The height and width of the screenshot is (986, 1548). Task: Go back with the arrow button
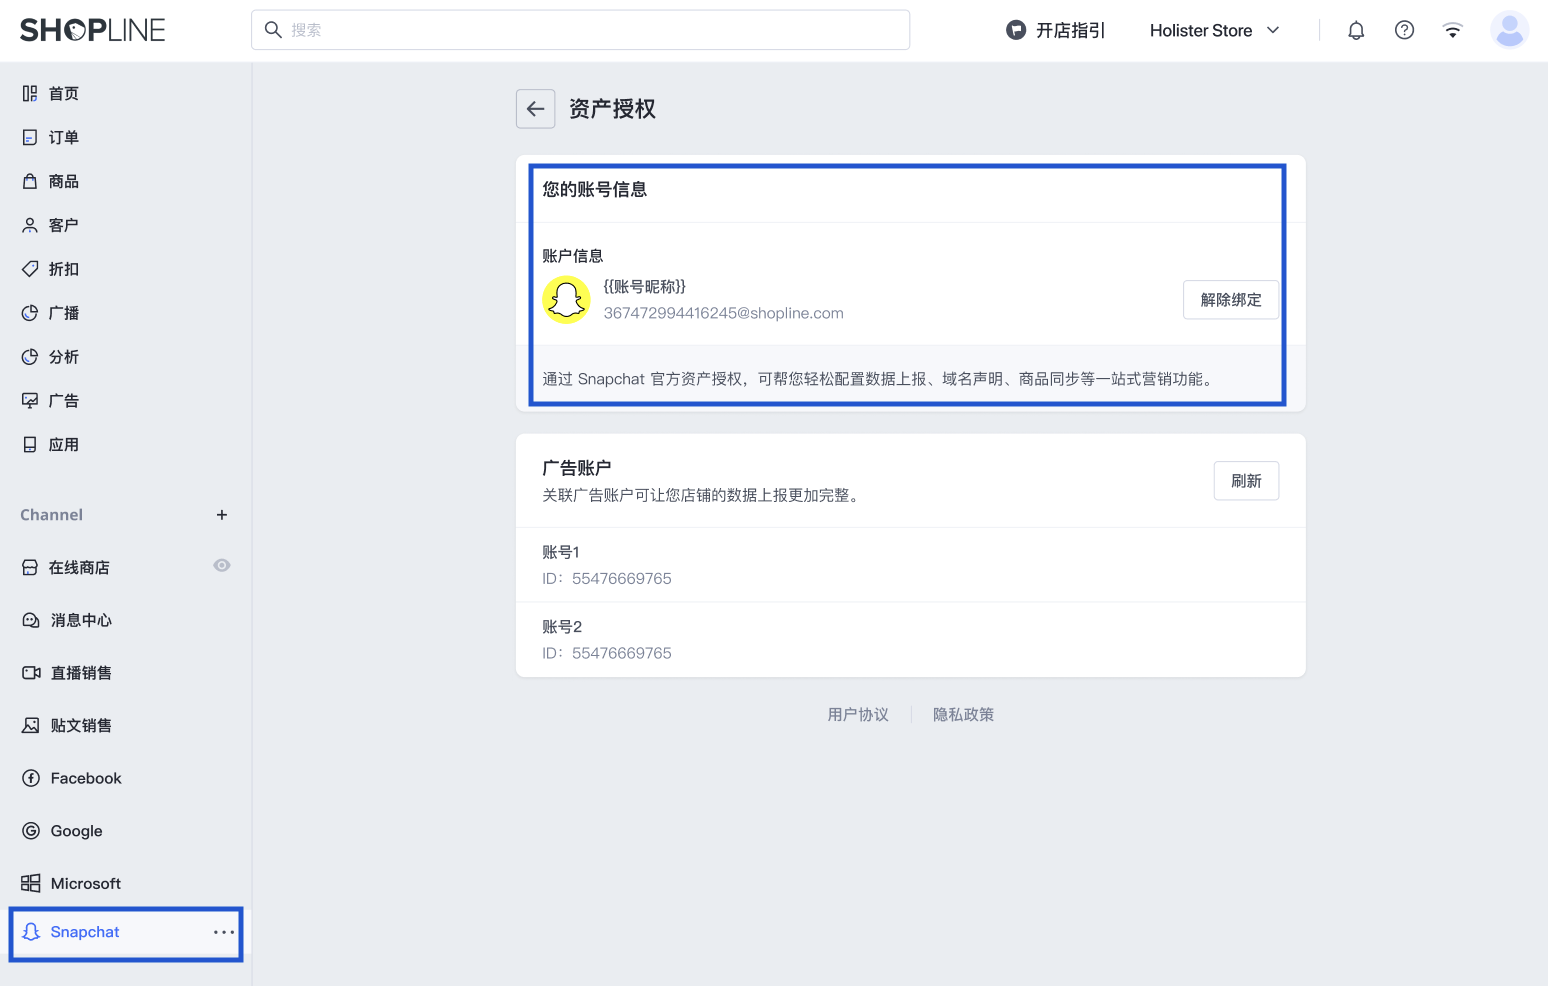click(x=536, y=109)
